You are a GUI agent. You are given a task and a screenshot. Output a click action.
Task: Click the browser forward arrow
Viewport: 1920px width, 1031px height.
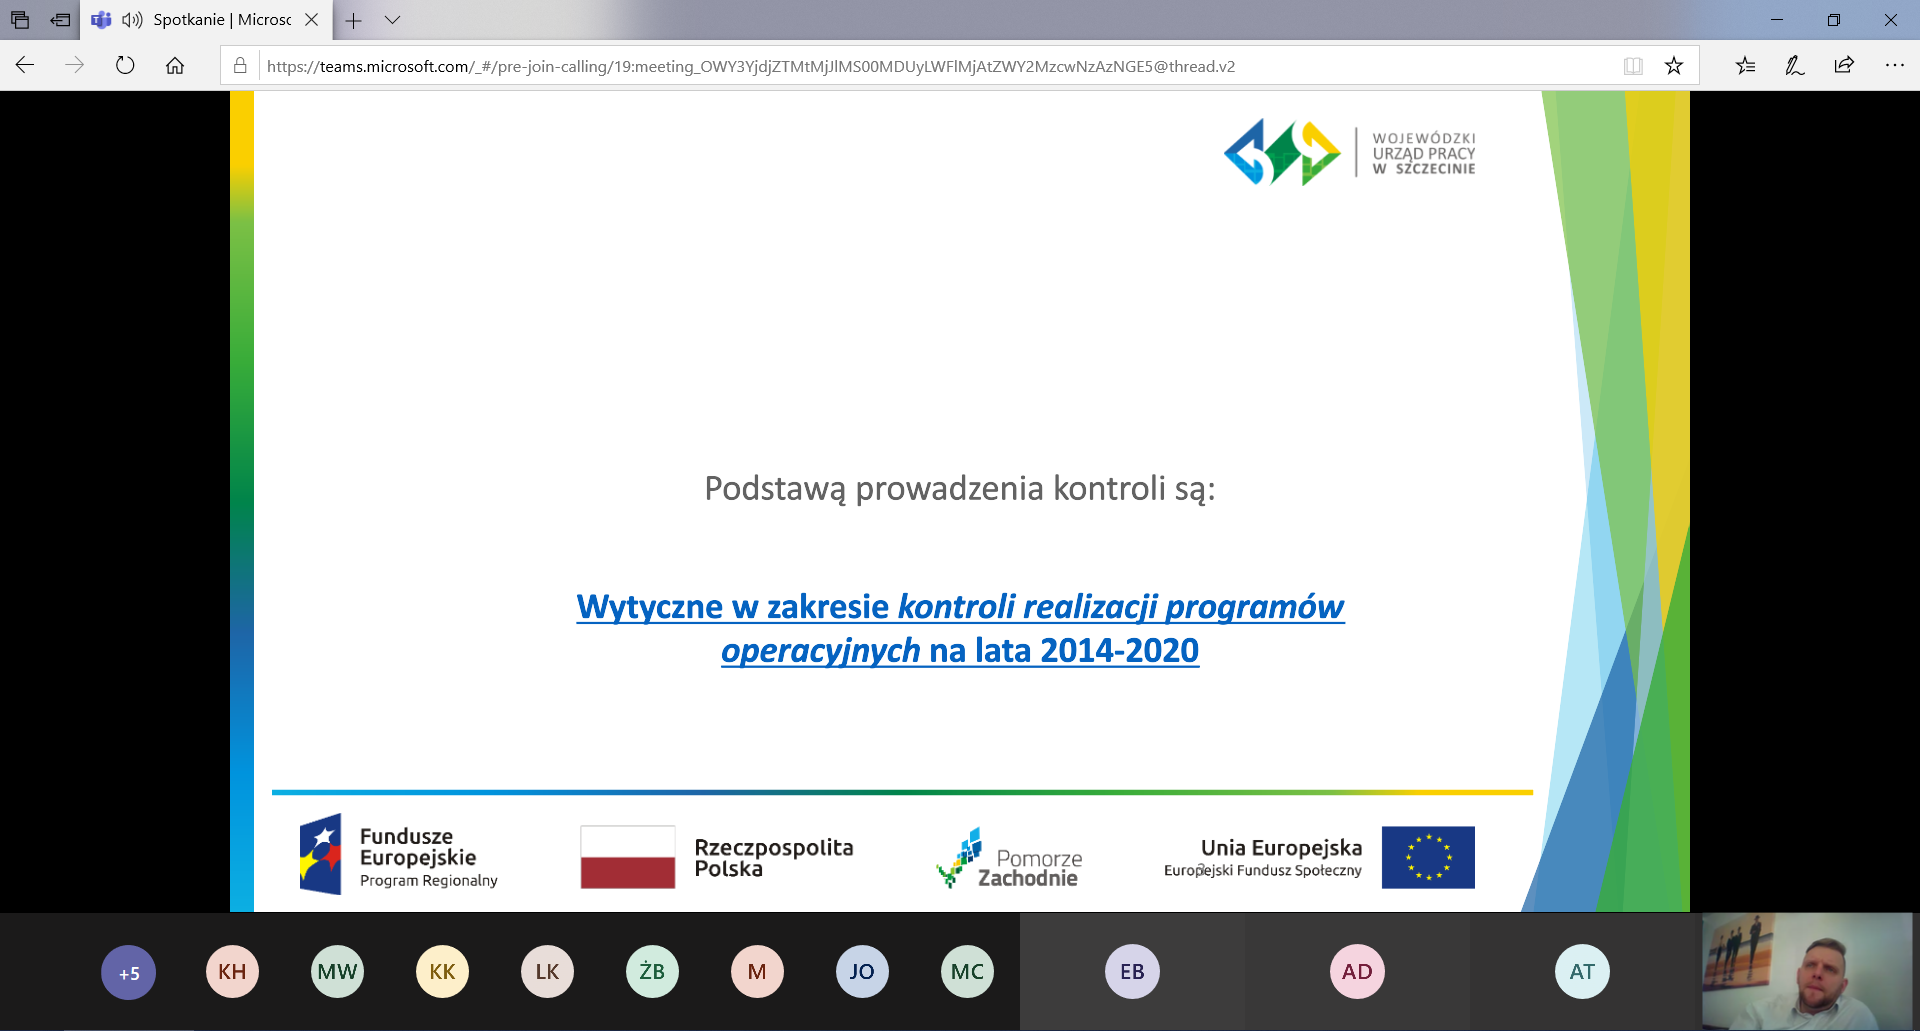point(75,66)
